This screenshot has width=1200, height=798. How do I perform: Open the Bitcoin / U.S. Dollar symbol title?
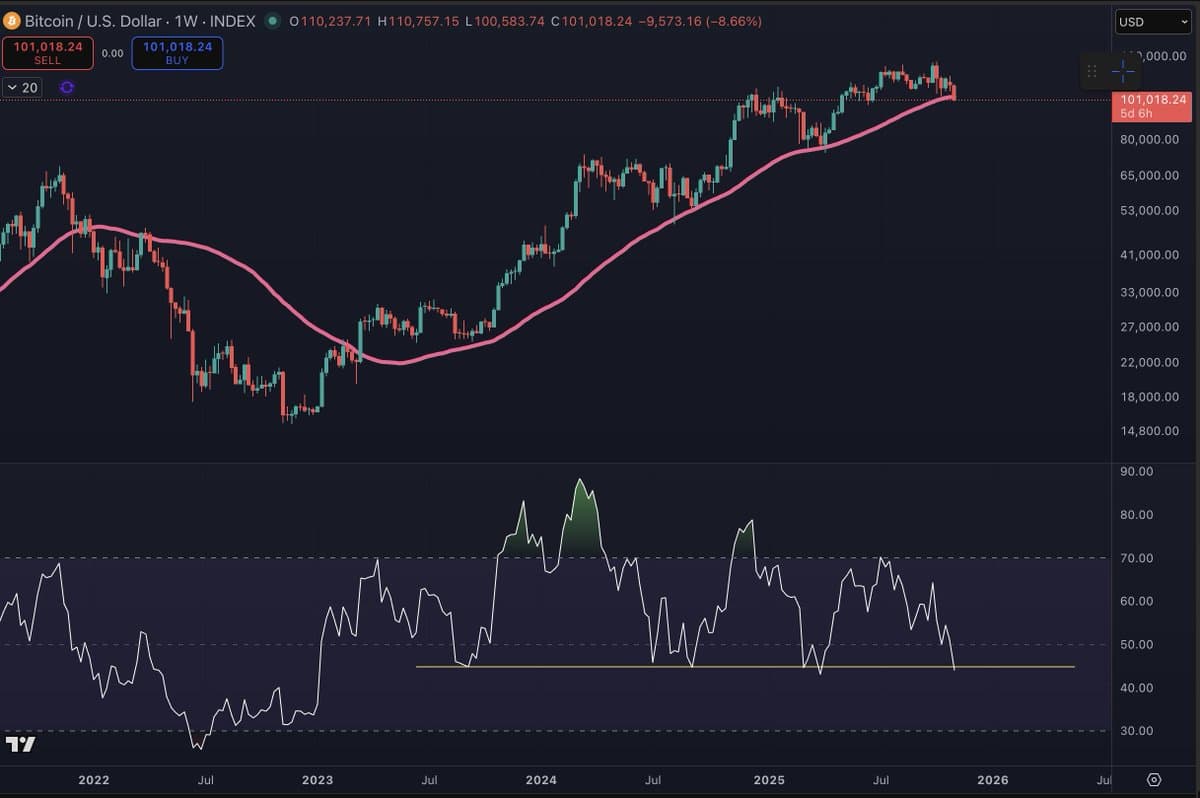coord(95,20)
